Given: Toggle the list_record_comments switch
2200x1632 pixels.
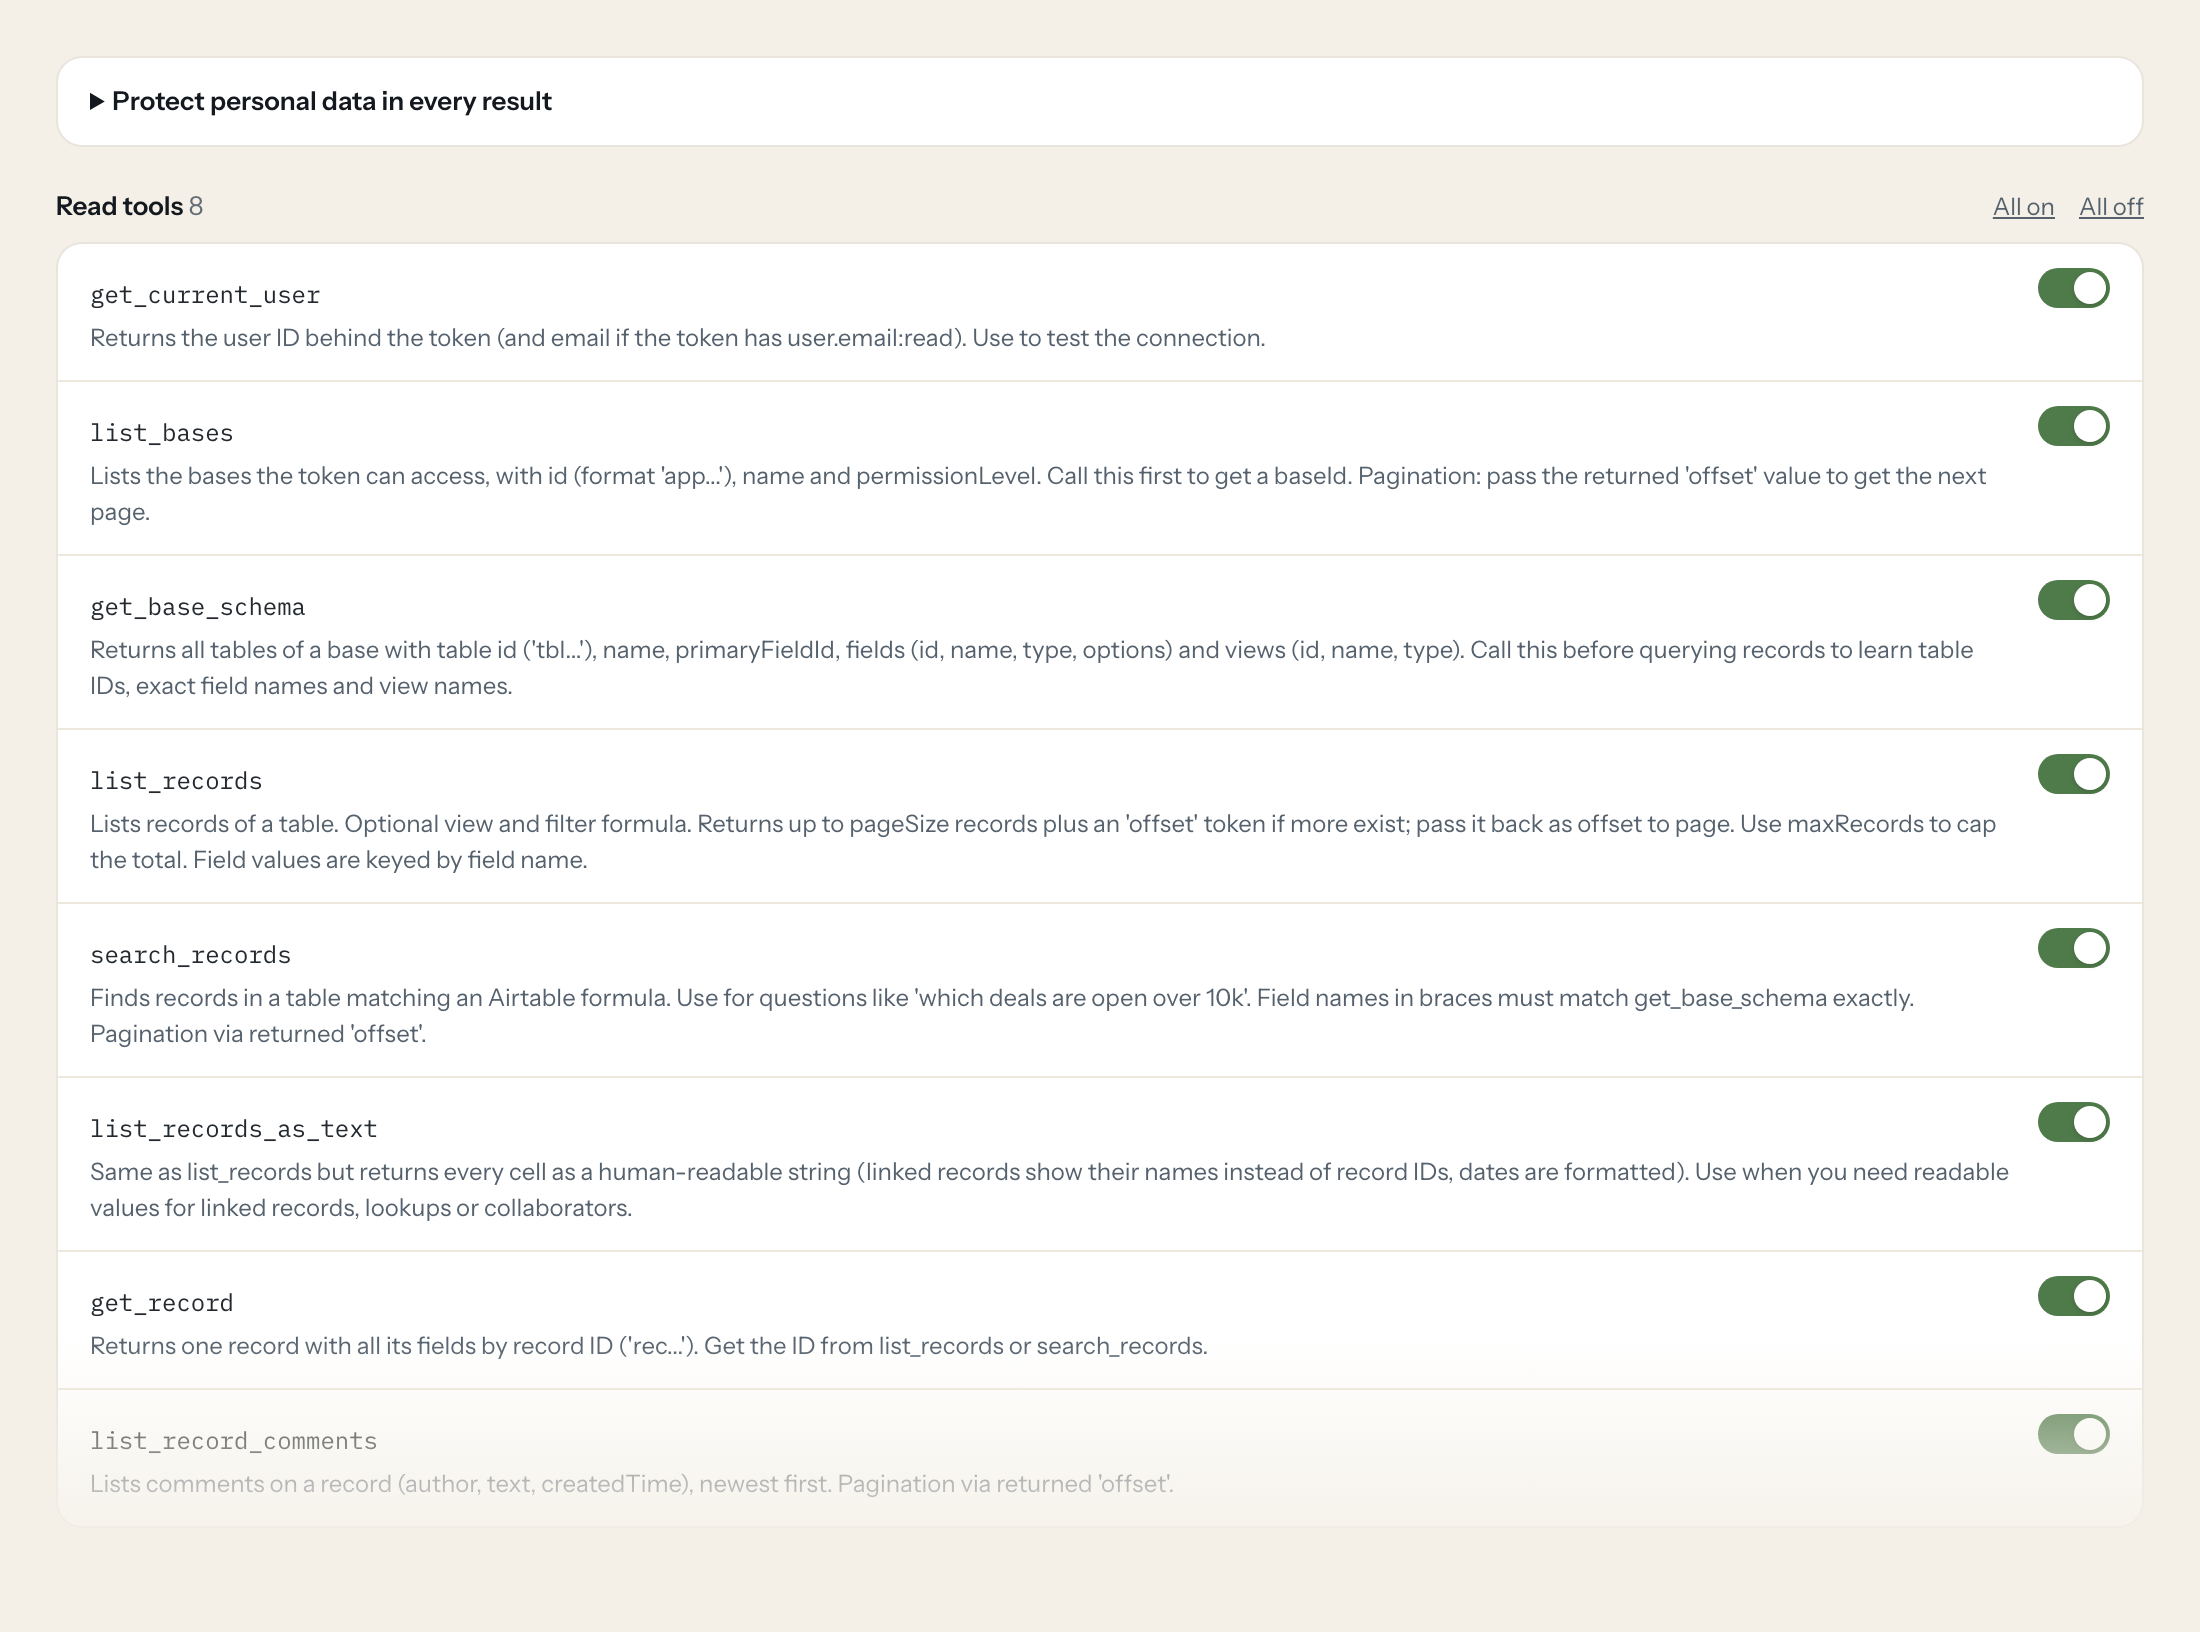Looking at the screenshot, I should pos(2073,1434).
